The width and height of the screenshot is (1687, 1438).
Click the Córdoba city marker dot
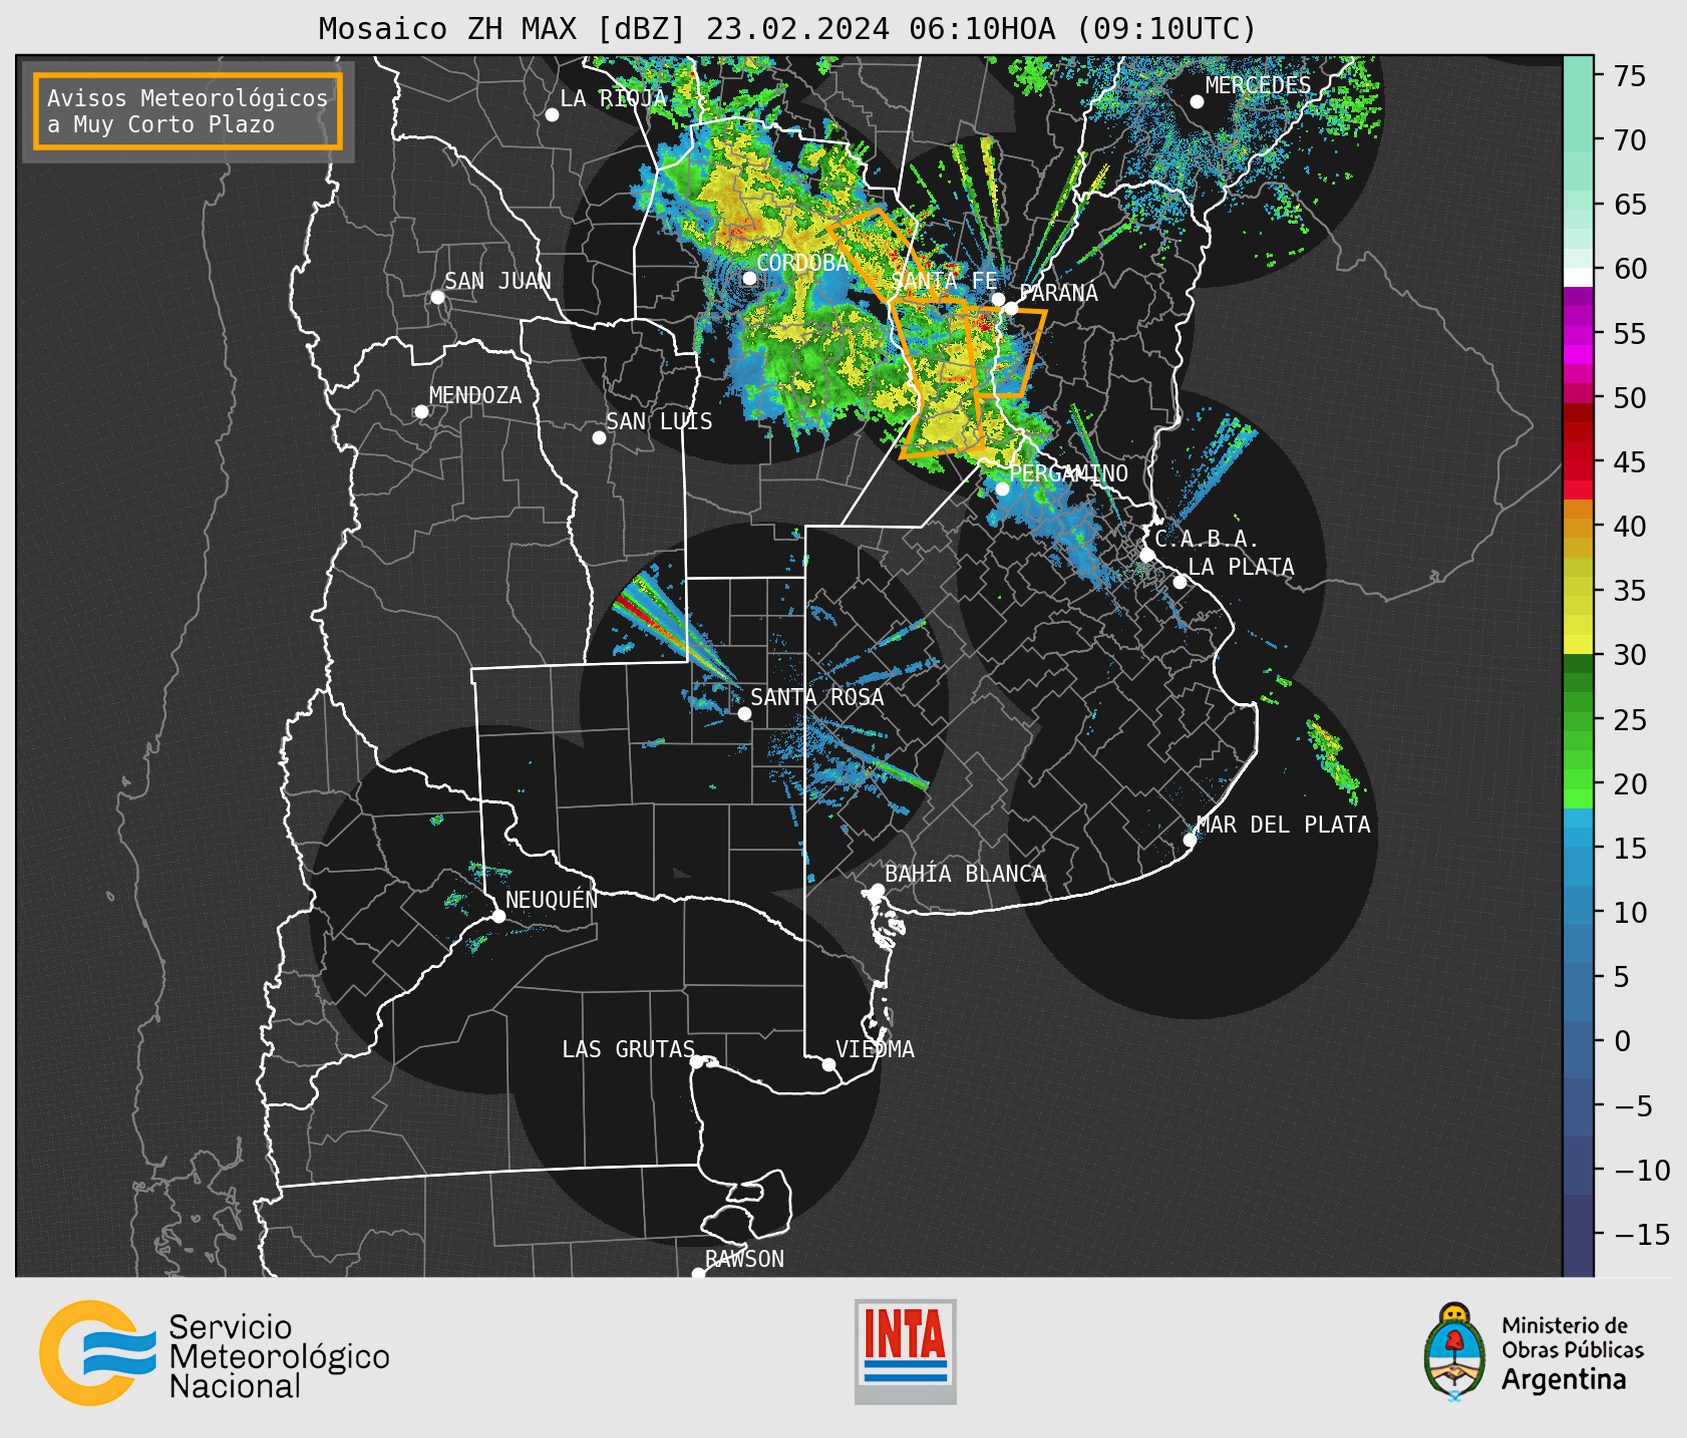click(x=749, y=278)
